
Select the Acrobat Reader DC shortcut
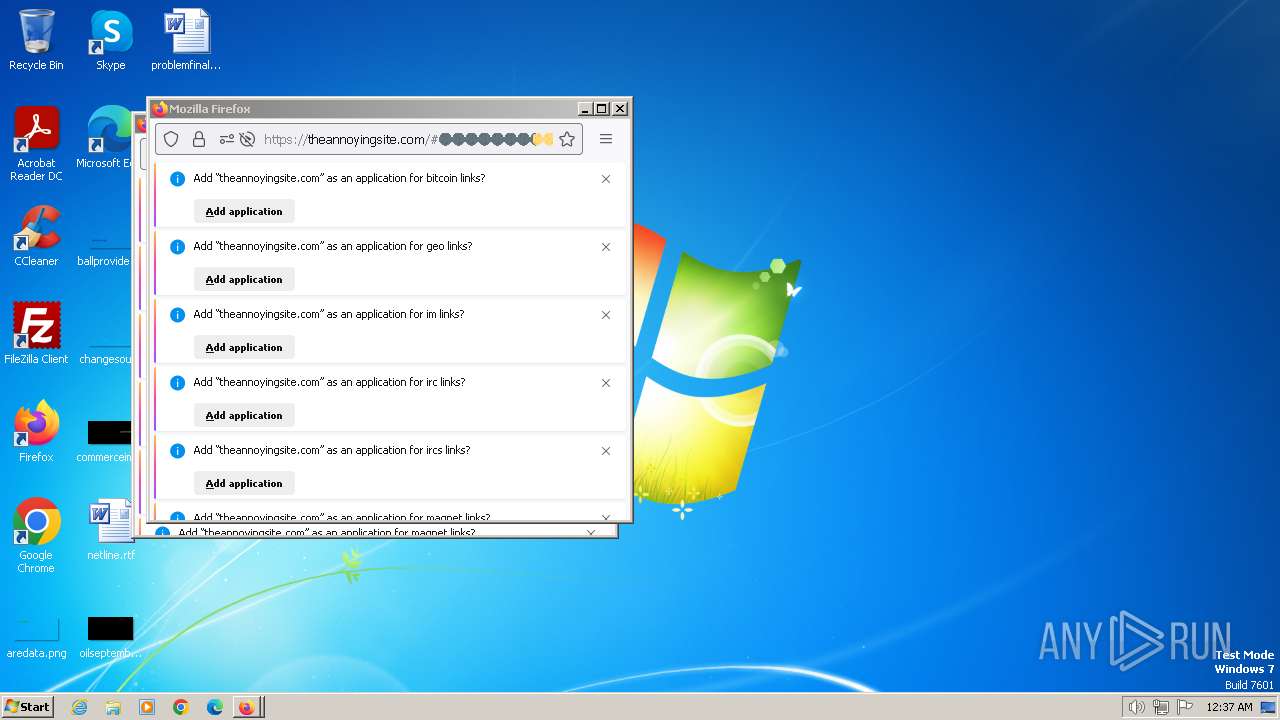click(36, 144)
